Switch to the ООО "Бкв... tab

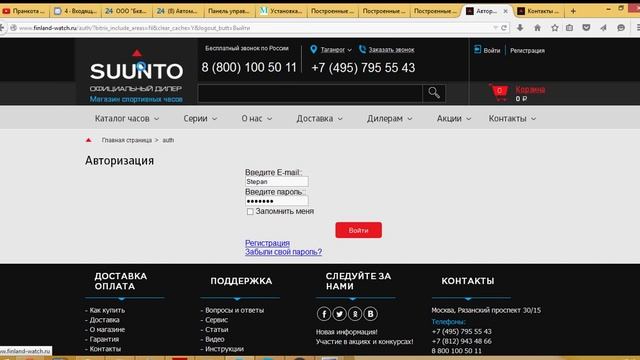coord(127,11)
